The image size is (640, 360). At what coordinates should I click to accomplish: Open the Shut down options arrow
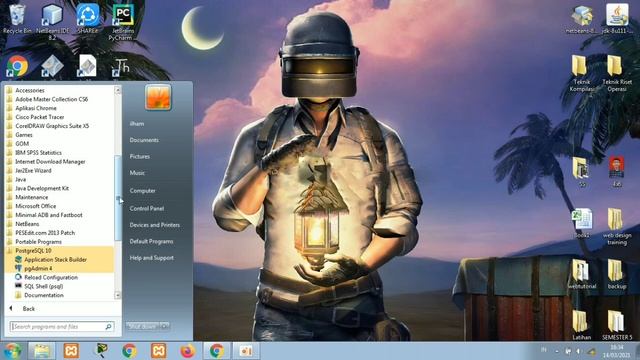[x=165, y=326]
